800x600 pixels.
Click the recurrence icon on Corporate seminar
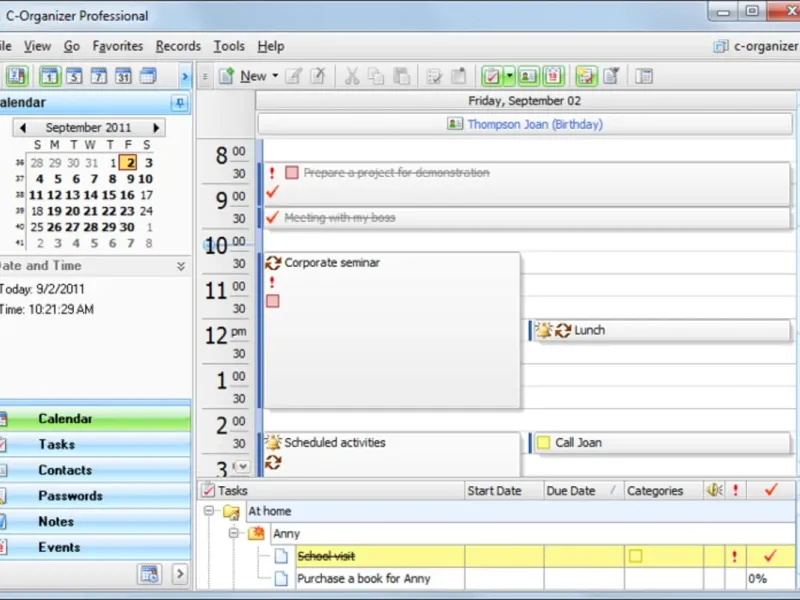[x=273, y=263]
